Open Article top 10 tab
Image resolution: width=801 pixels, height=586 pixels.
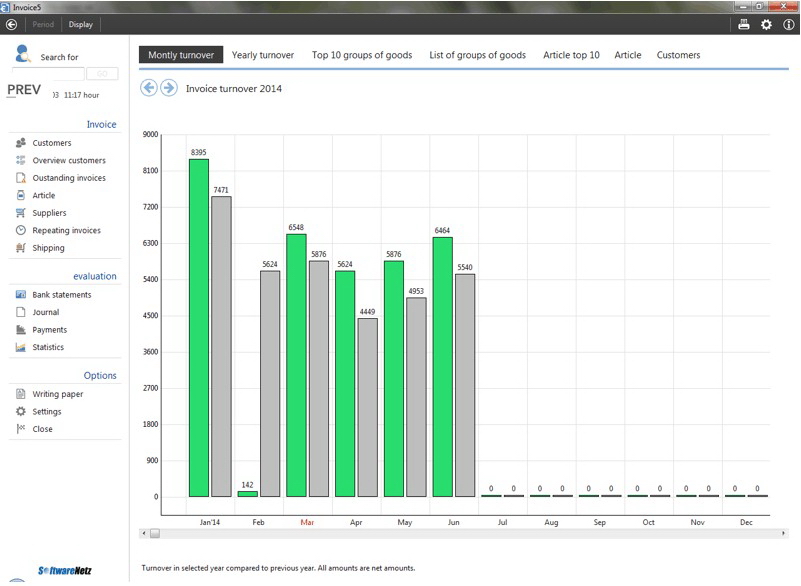click(571, 55)
